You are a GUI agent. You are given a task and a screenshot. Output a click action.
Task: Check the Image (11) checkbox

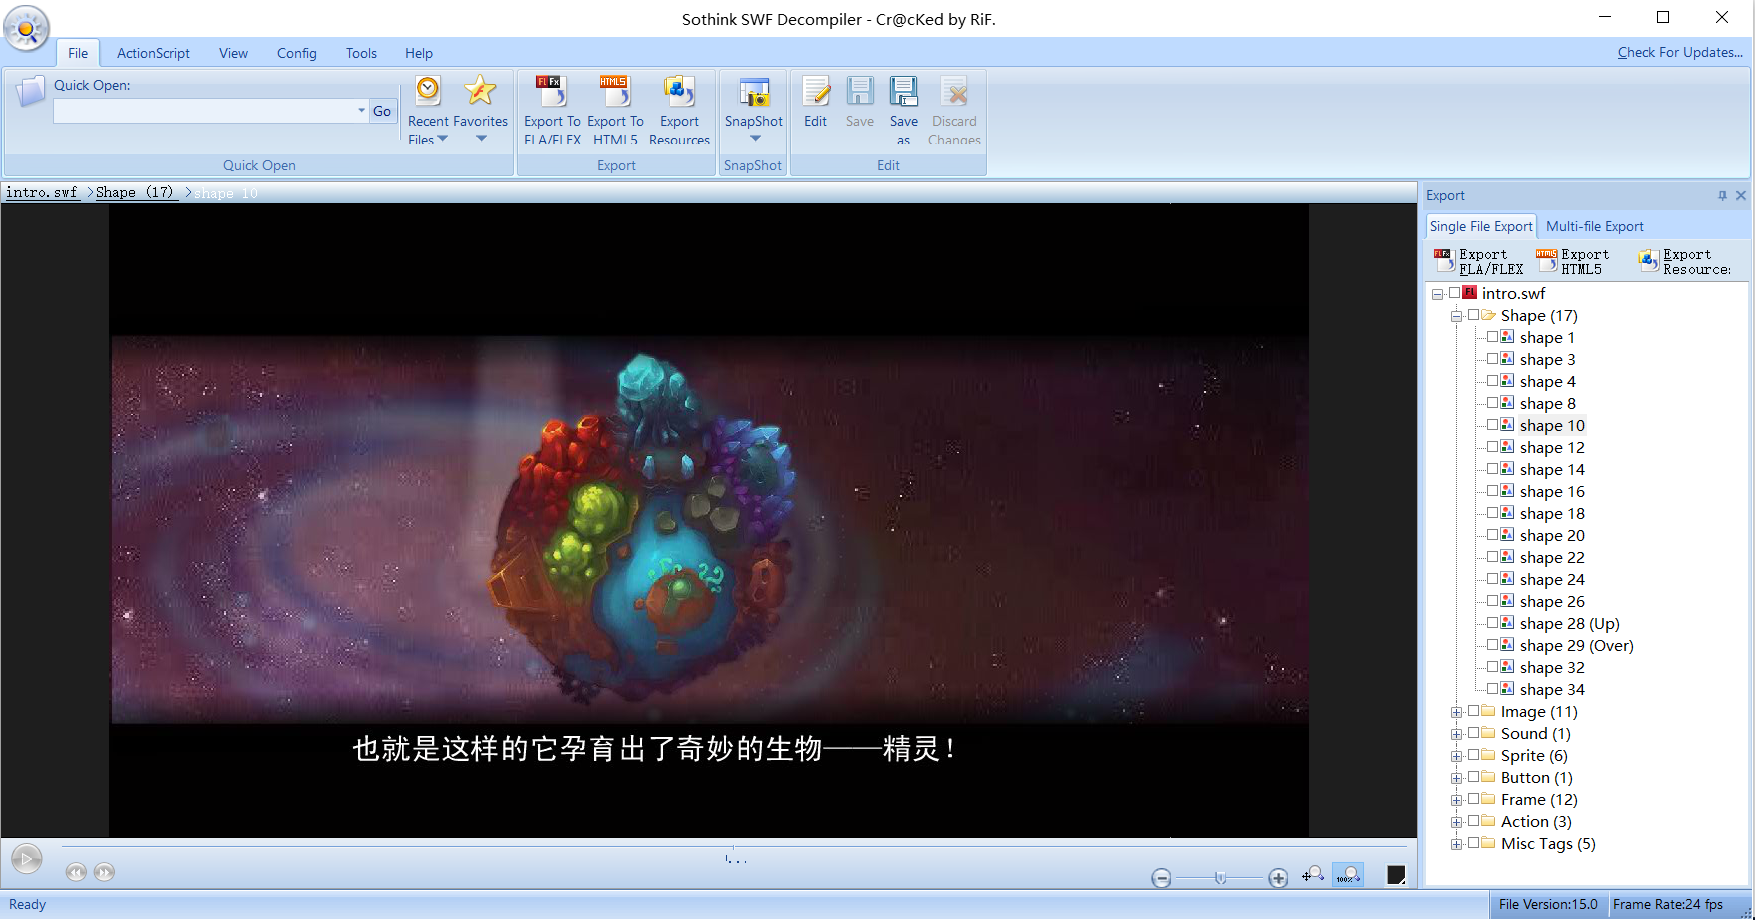1473,711
